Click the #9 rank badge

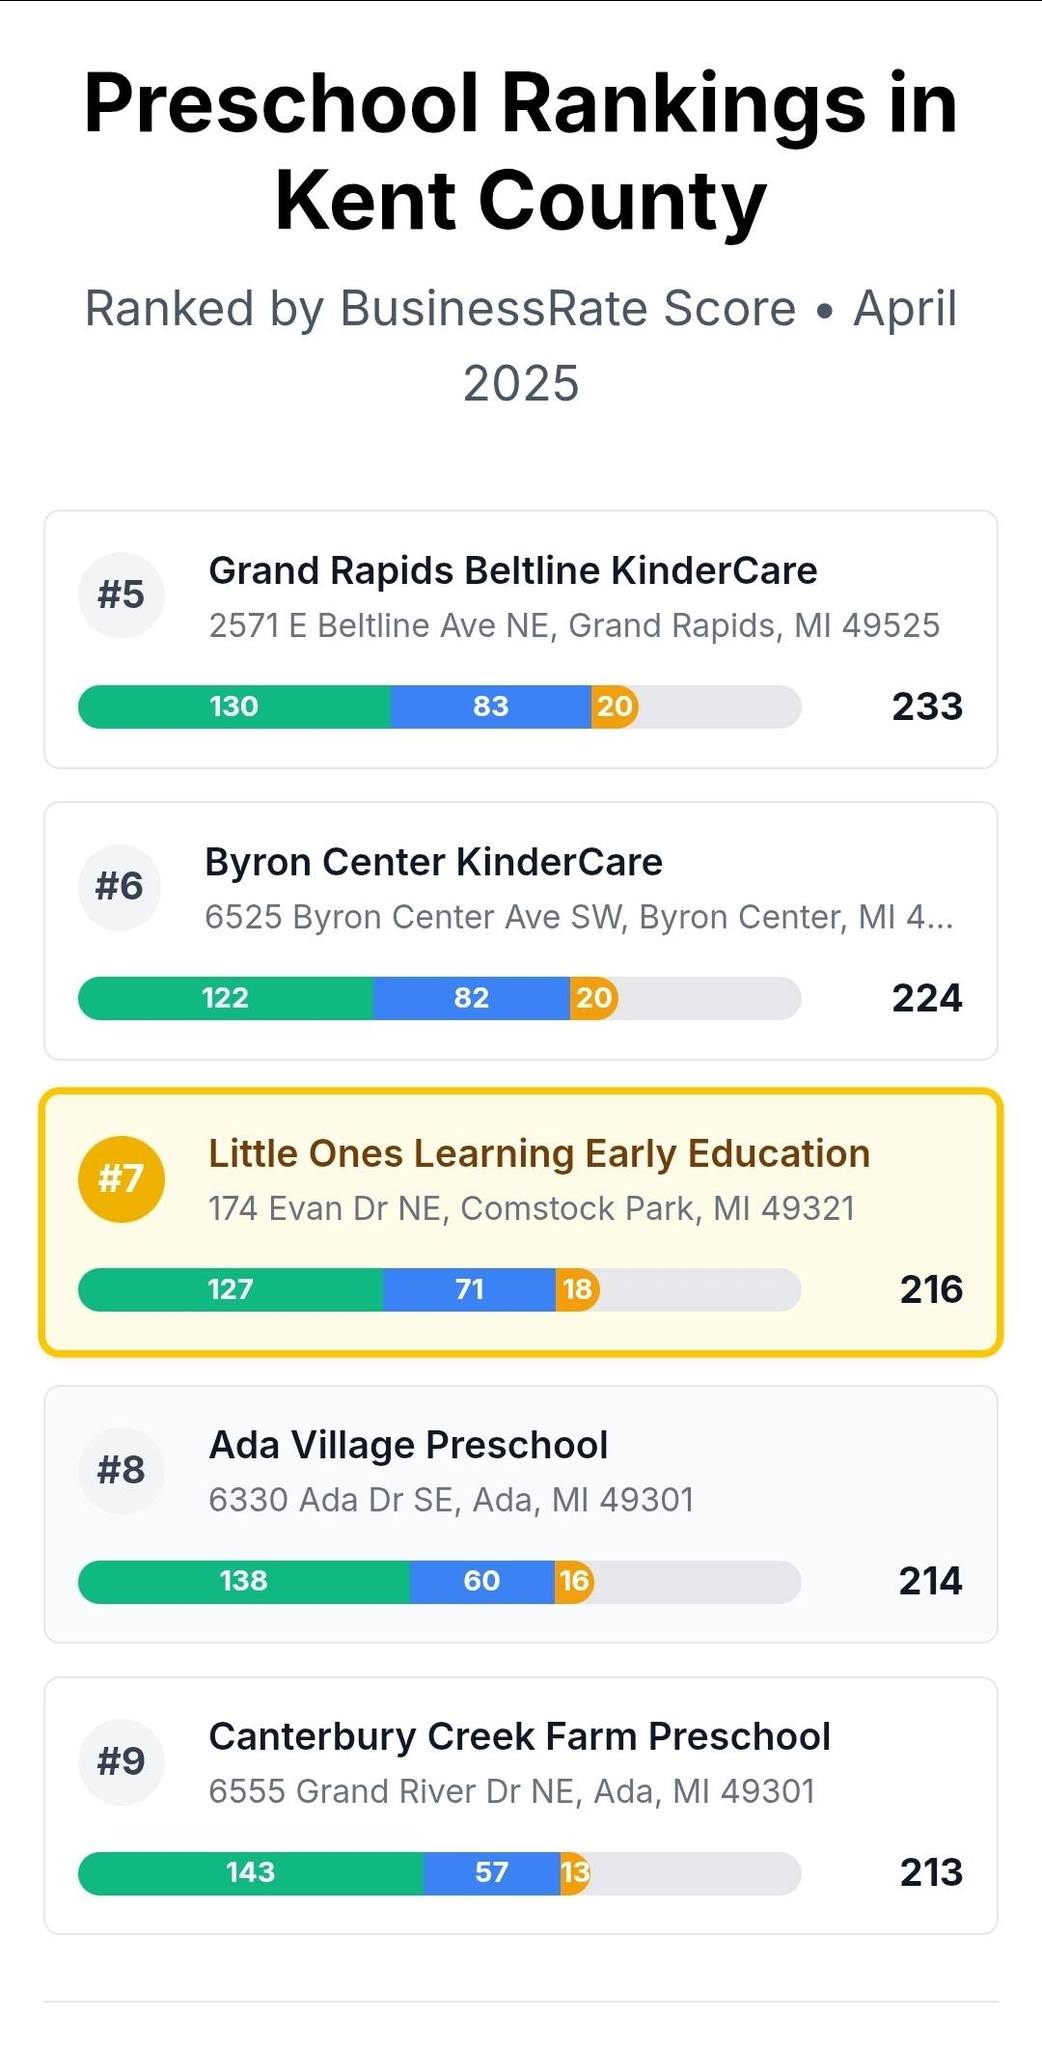(x=121, y=1761)
